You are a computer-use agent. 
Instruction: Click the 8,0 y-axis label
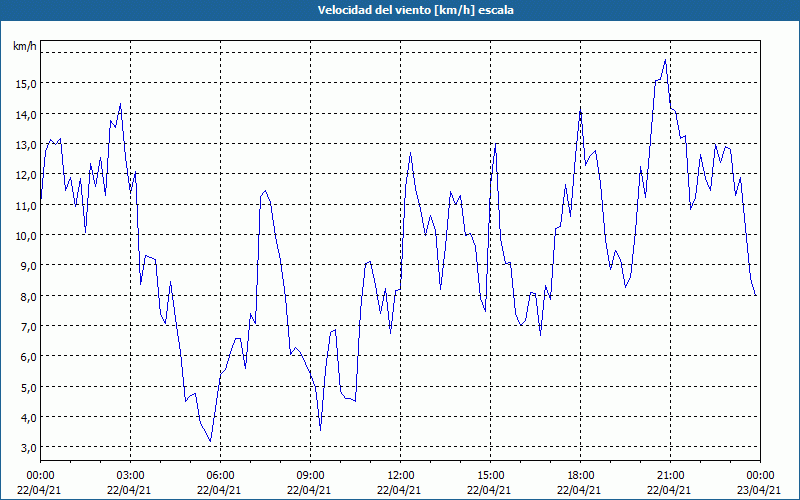tap(28, 296)
